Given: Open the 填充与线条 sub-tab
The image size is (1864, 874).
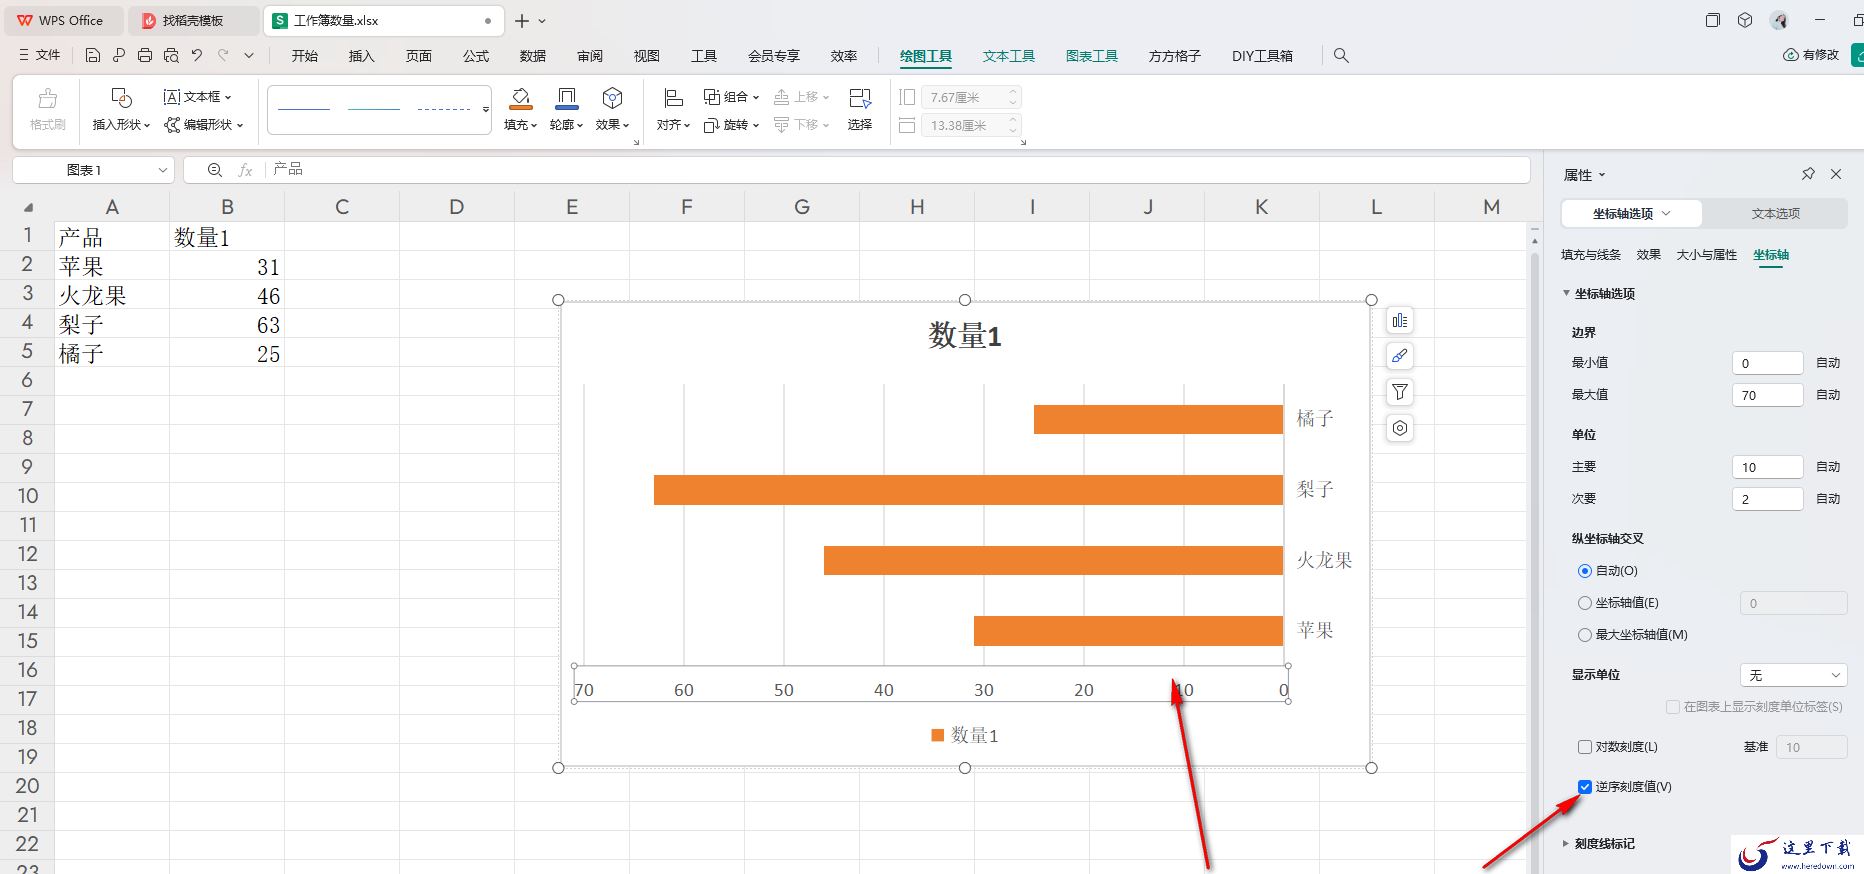Looking at the screenshot, I should [1591, 255].
